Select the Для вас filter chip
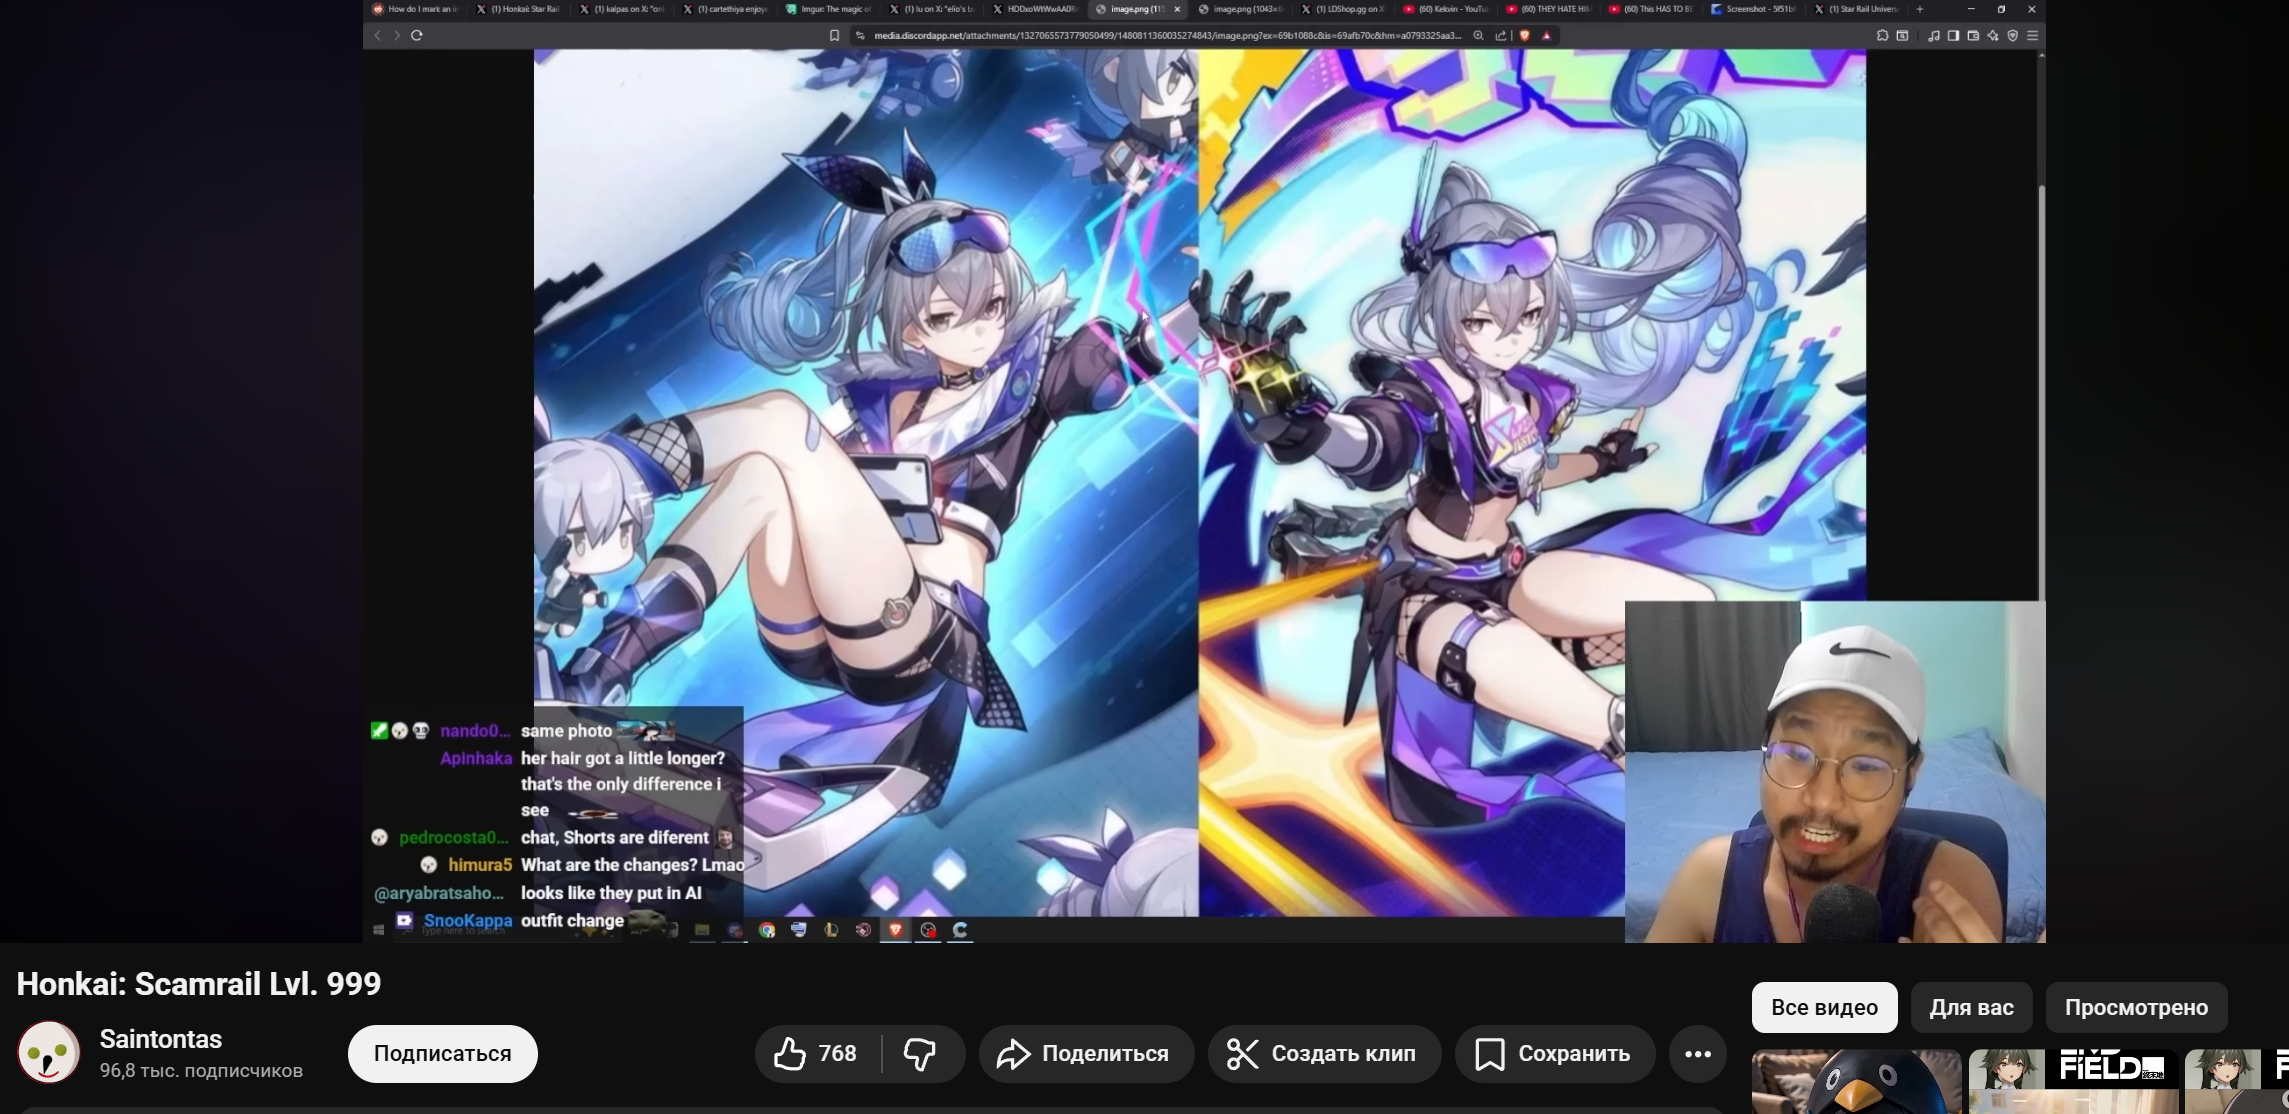This screenshot has width=2289, height=1114. click(1971, 1007)
